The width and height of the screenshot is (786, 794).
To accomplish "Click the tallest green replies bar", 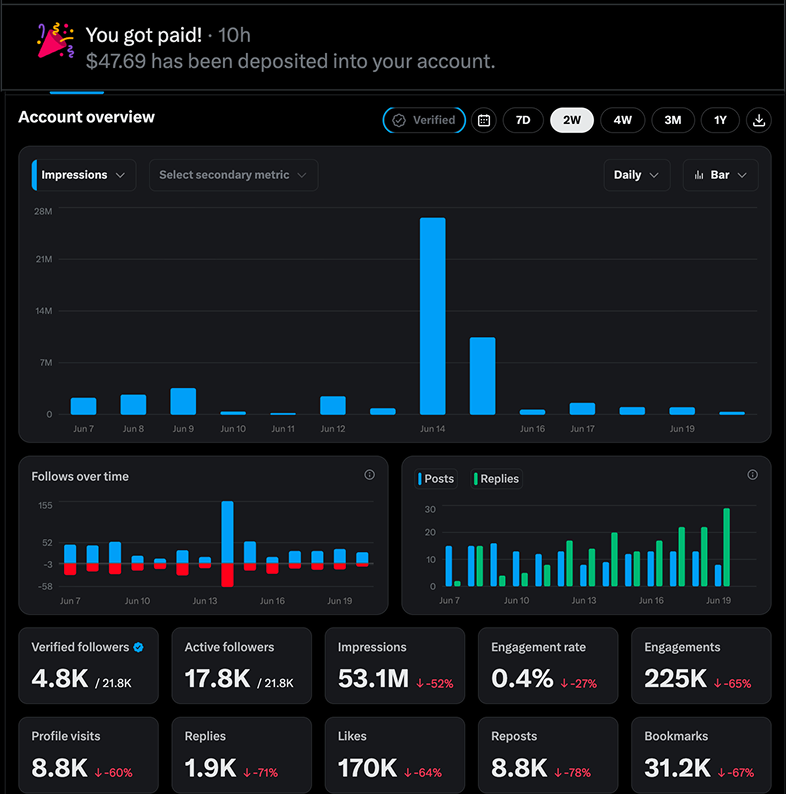I will (x=726, y=547).
